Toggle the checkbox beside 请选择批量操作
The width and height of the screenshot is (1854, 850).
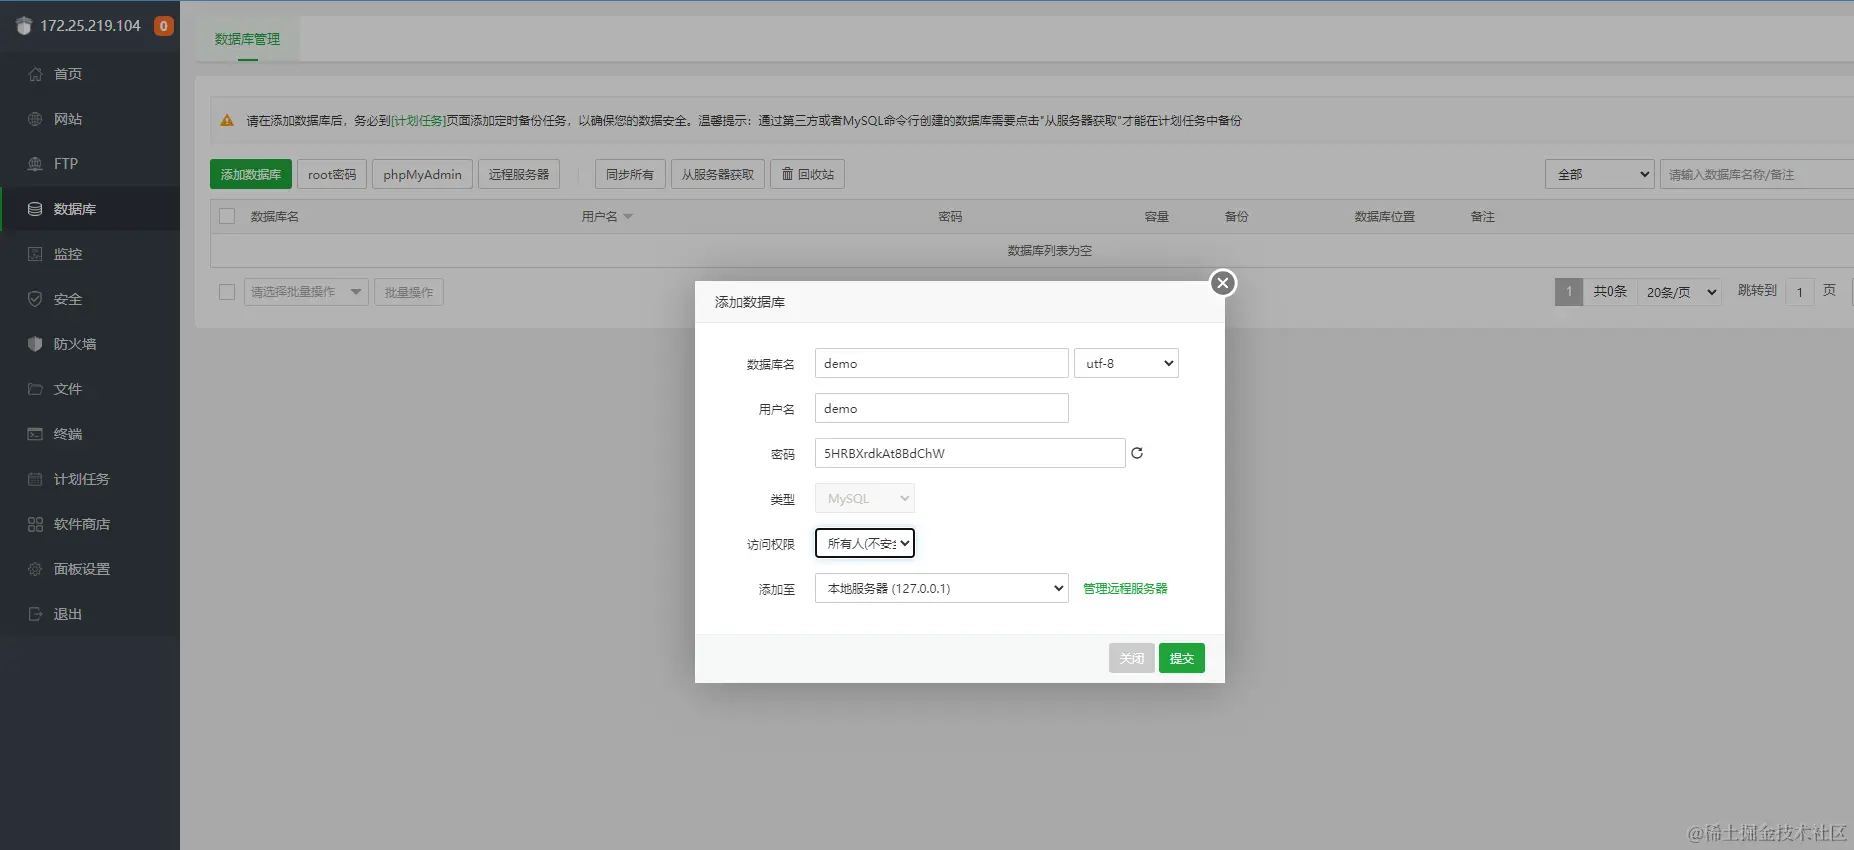coord(227,292)
